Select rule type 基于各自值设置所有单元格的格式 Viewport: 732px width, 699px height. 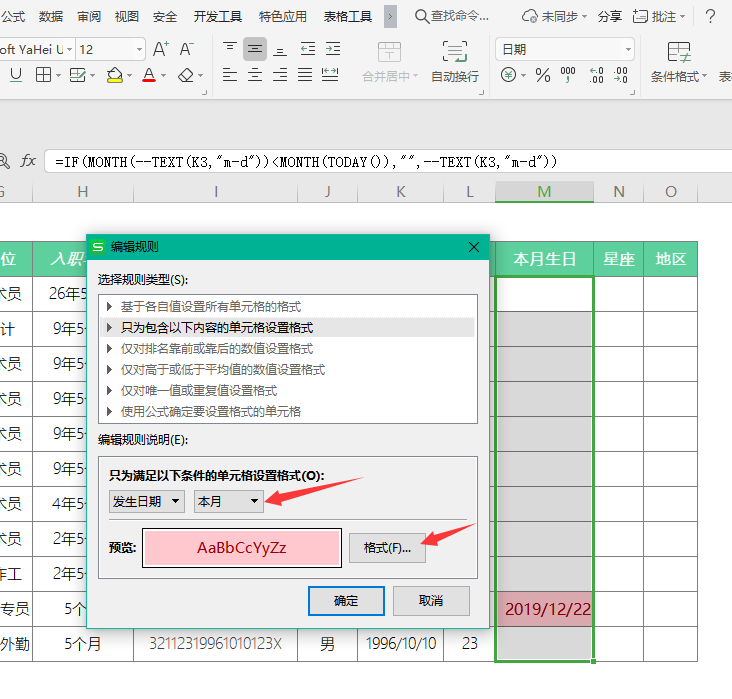click(288, 307)
